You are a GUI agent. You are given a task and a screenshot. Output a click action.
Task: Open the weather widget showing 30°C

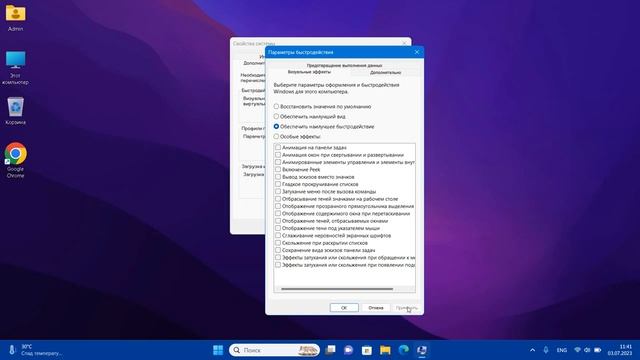point(35,350)
